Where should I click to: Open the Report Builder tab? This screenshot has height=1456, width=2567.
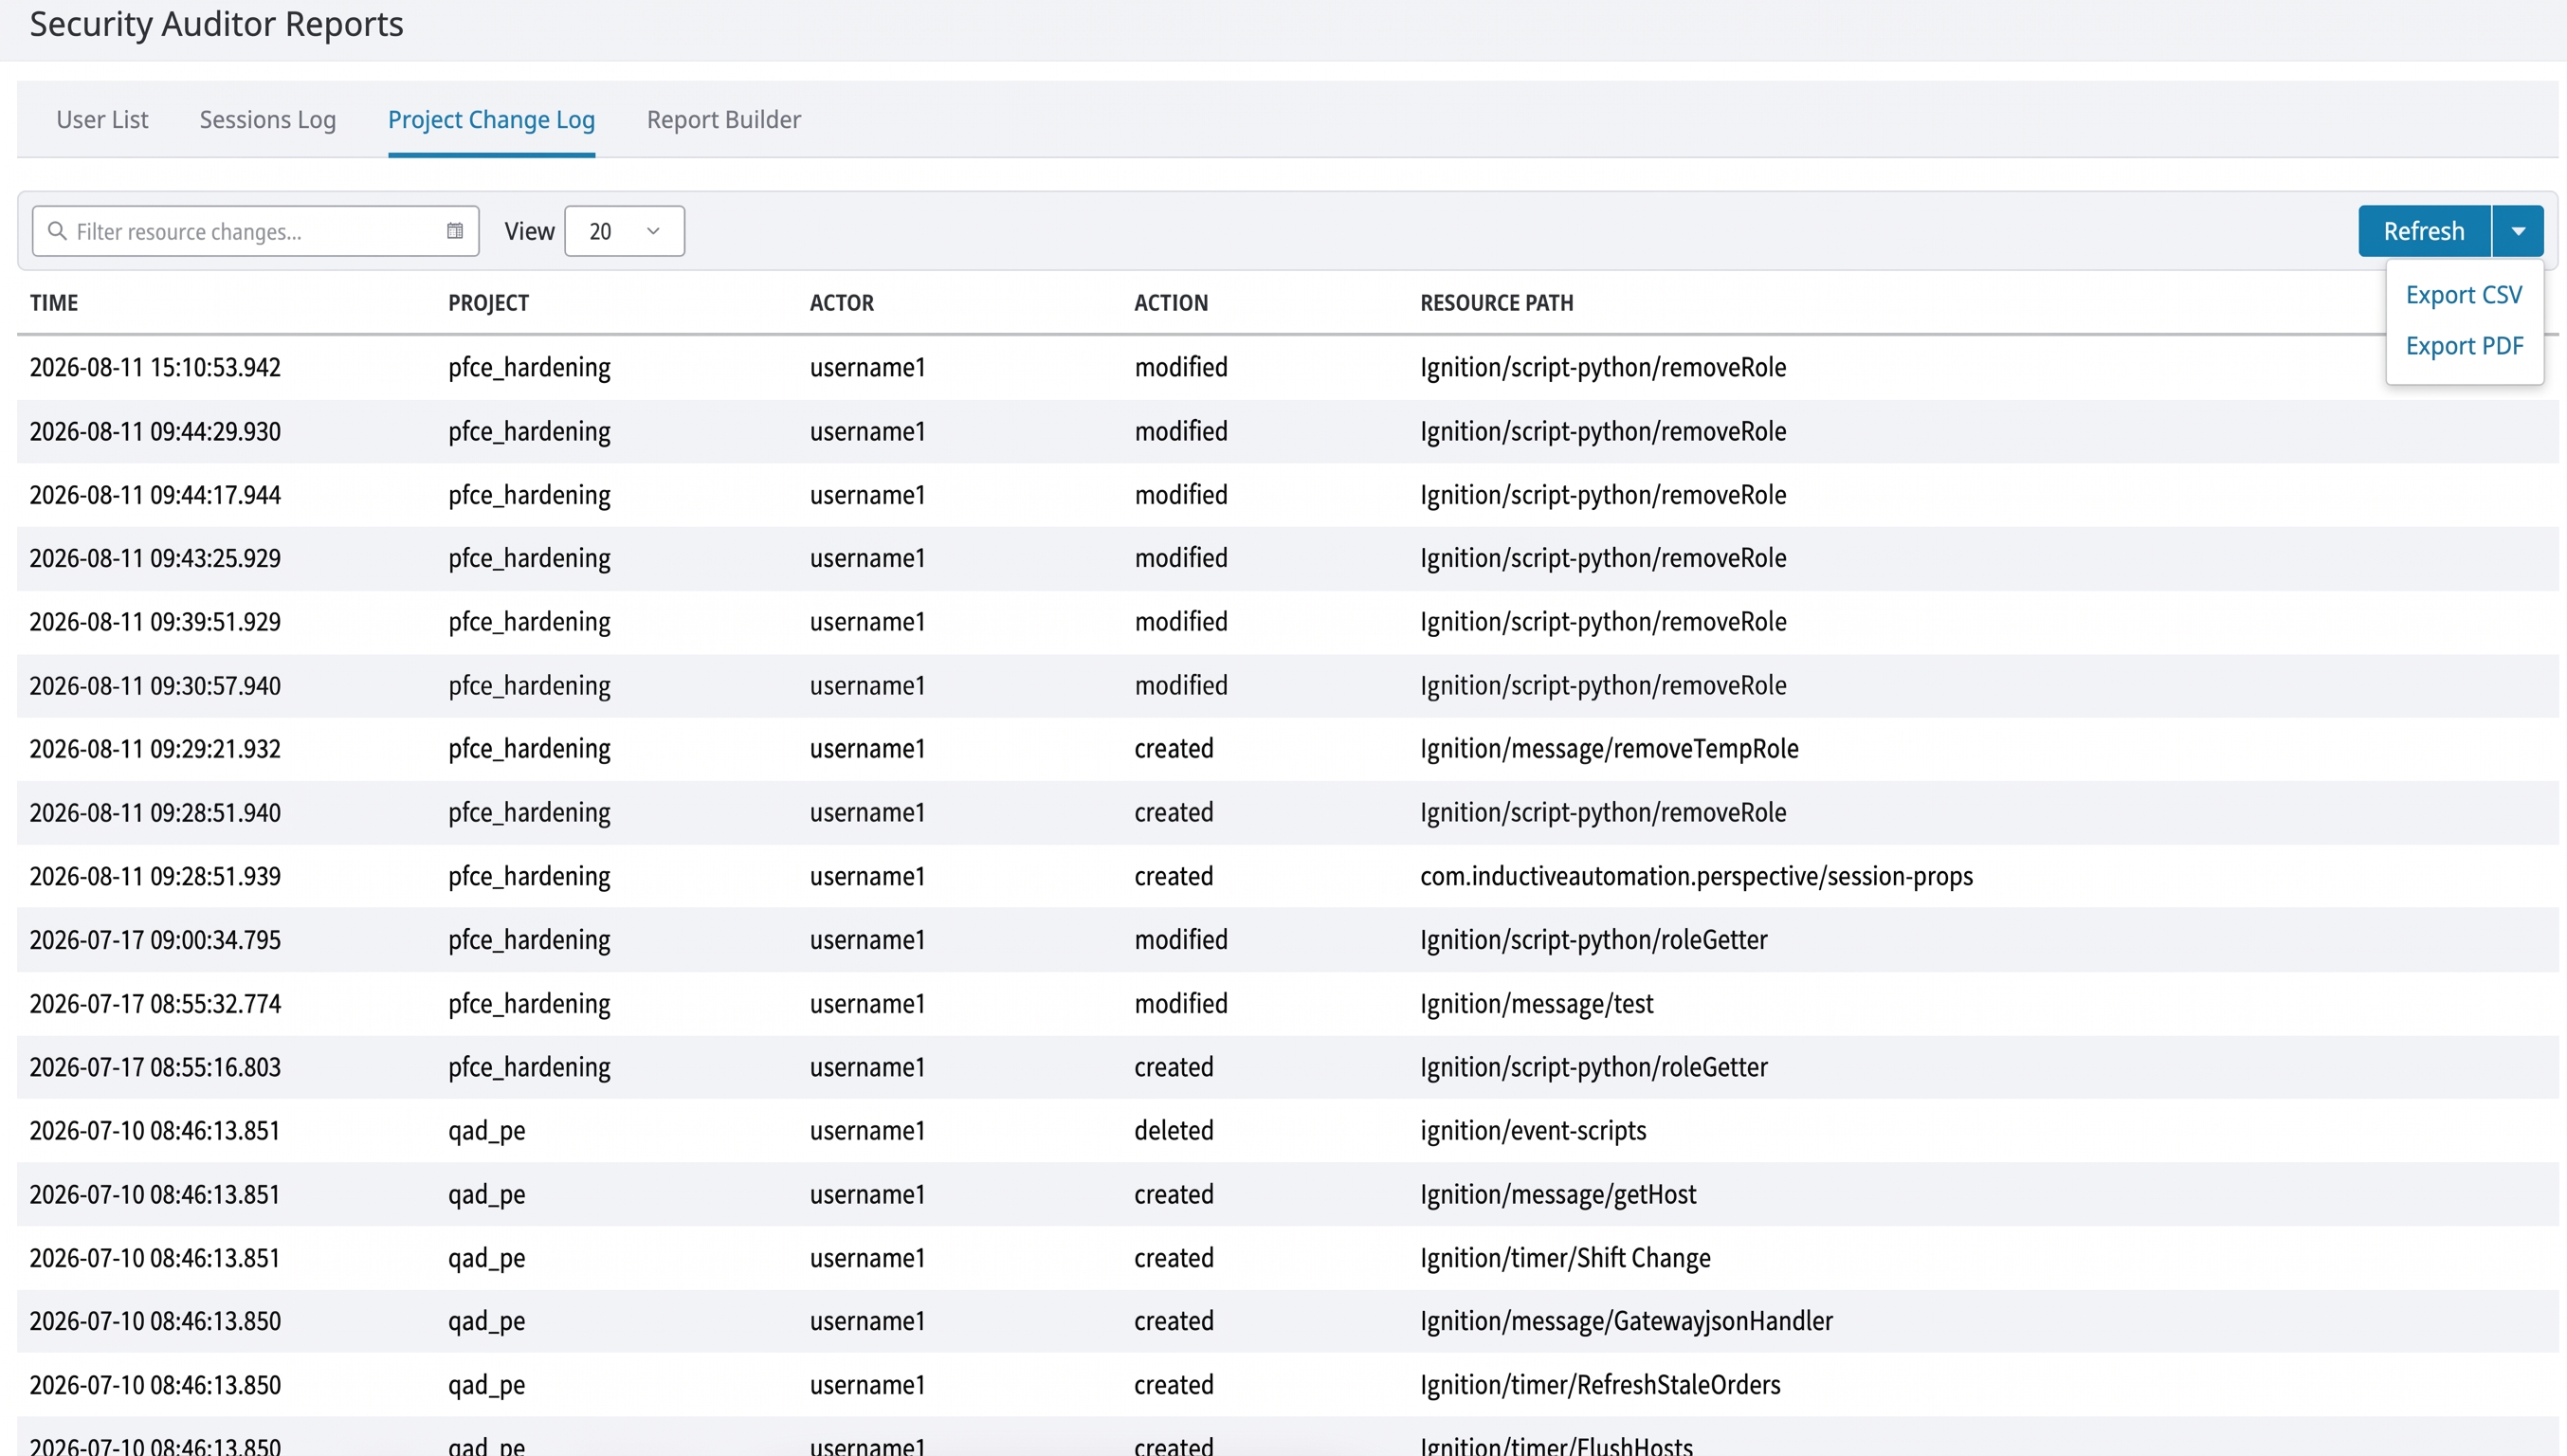click(x=724, y=119)
